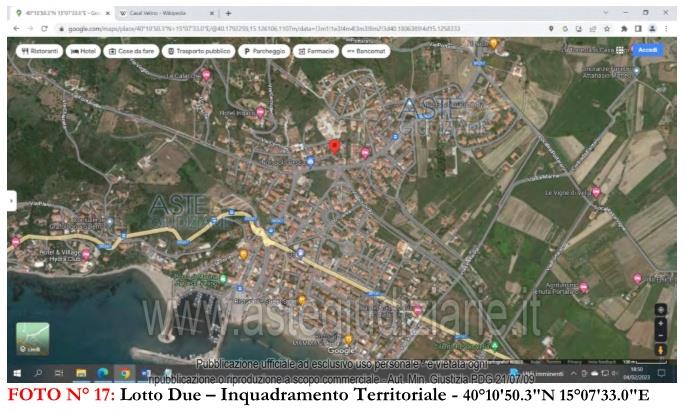686x413 pixels.
Task: Switch to Word on taskbar
Action: pyautogui.click(x=146, y=373)
